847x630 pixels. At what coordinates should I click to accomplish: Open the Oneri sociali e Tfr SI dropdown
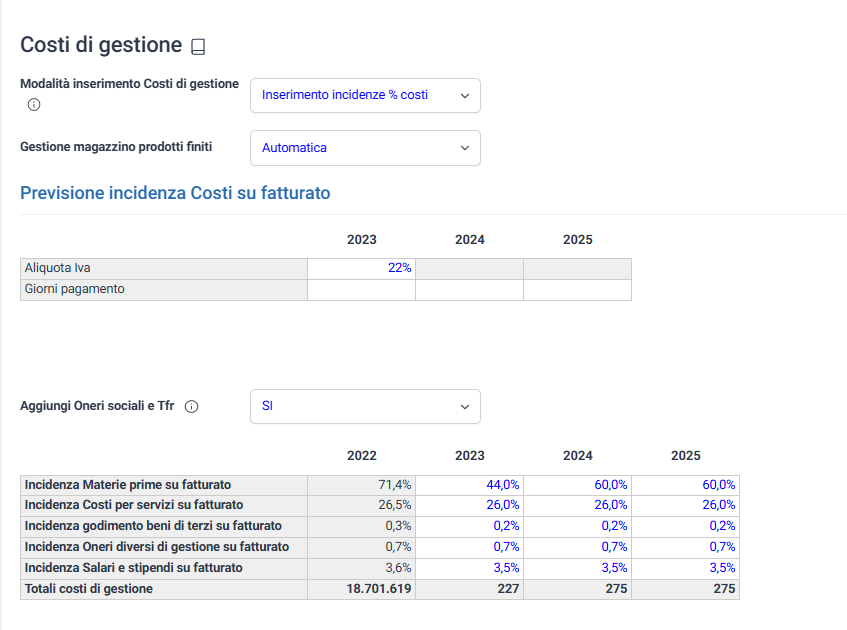click(x=365, y=407)
